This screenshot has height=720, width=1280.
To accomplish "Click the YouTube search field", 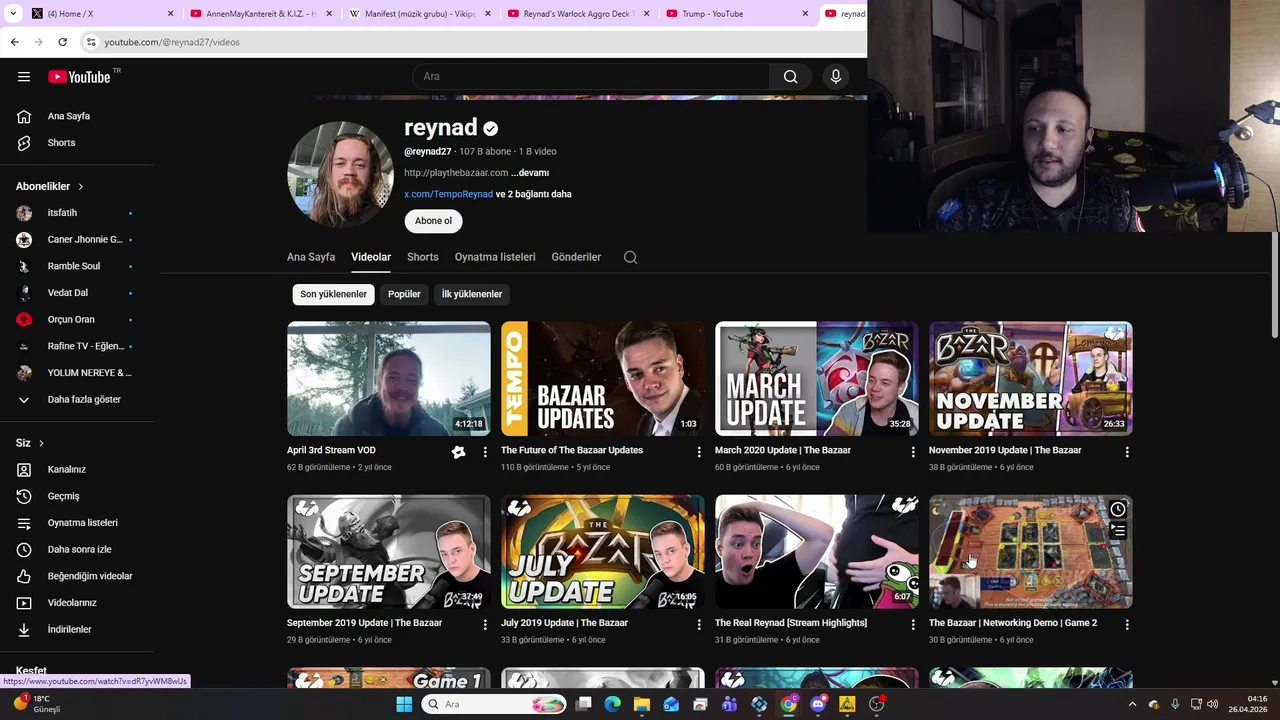I will [590, 77].
